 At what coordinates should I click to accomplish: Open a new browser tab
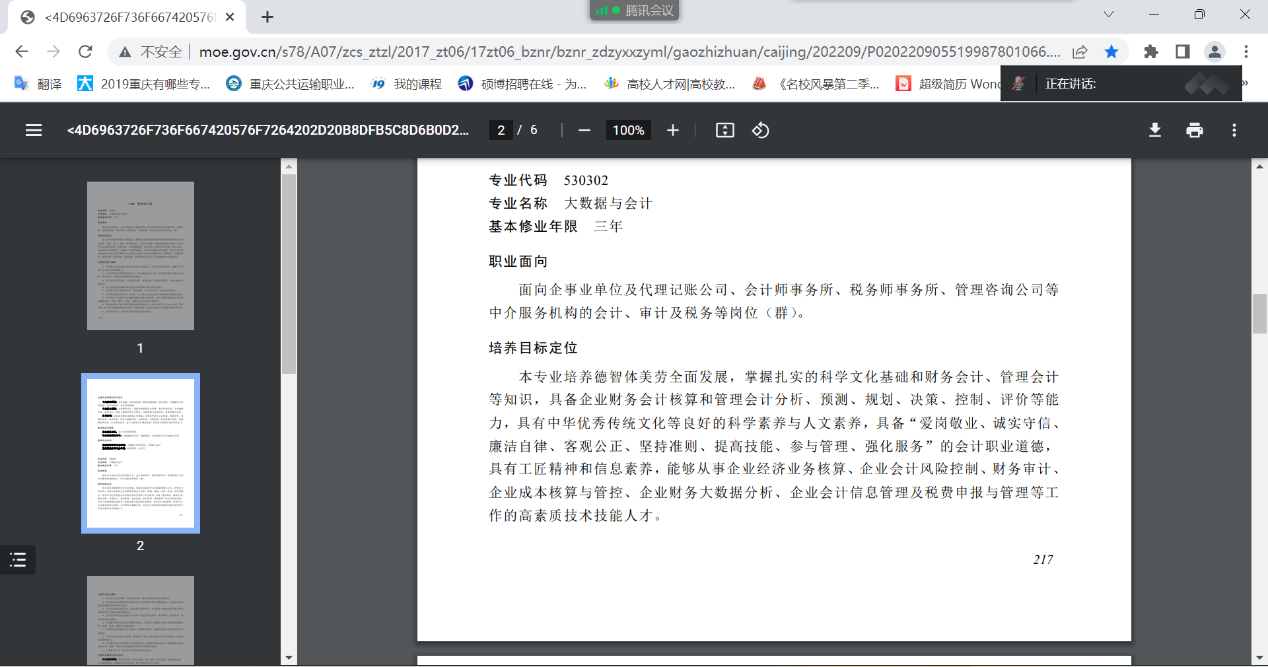pyautogui.click(x=267, y=17)
